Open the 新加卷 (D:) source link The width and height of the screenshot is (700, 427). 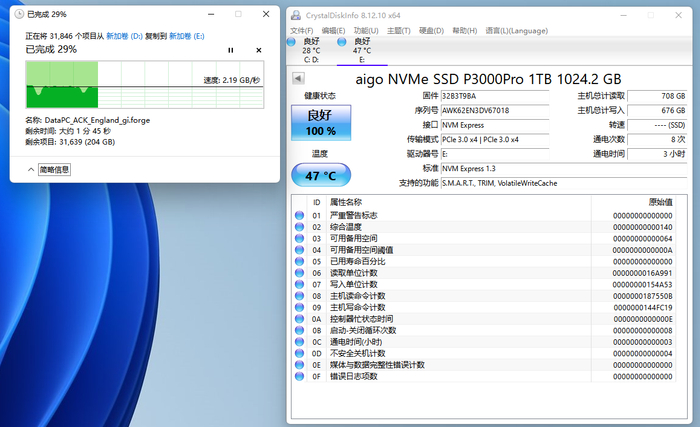[124, 36]
